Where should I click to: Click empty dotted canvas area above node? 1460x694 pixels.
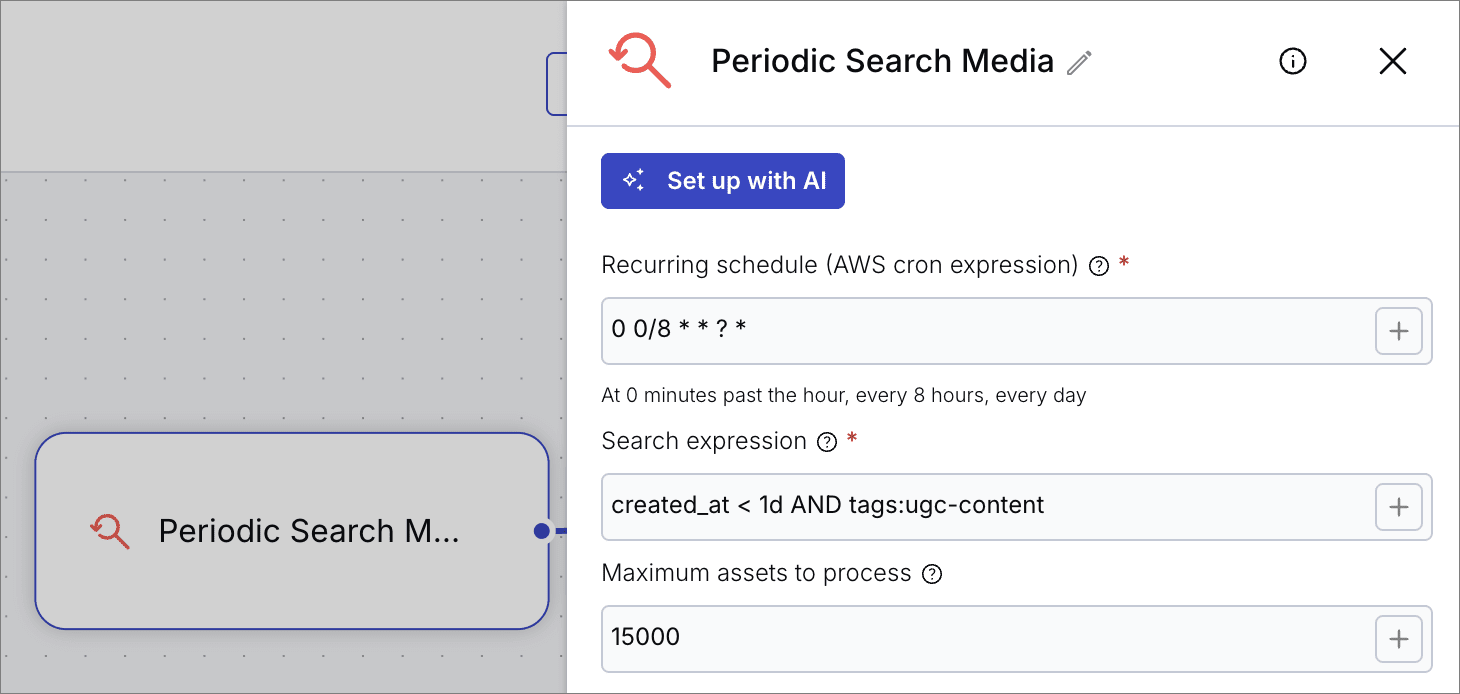280,300
